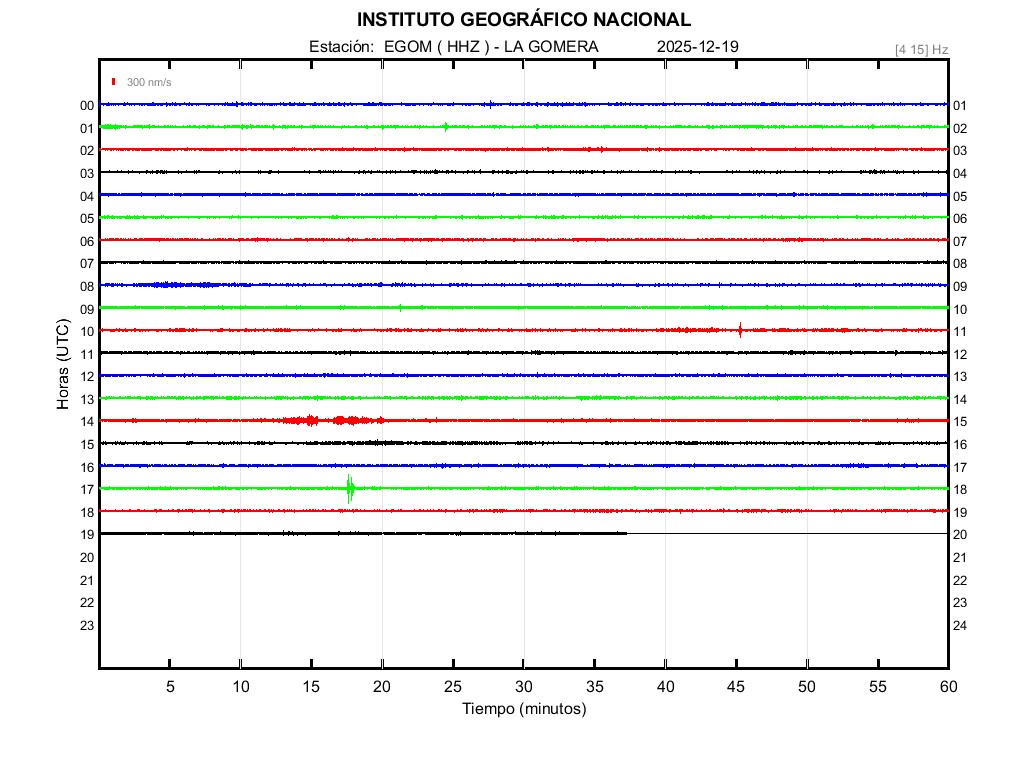This screenshot has height=768, width=1024.
Task: Click the left hour label 23
Action: coord(87,626)
